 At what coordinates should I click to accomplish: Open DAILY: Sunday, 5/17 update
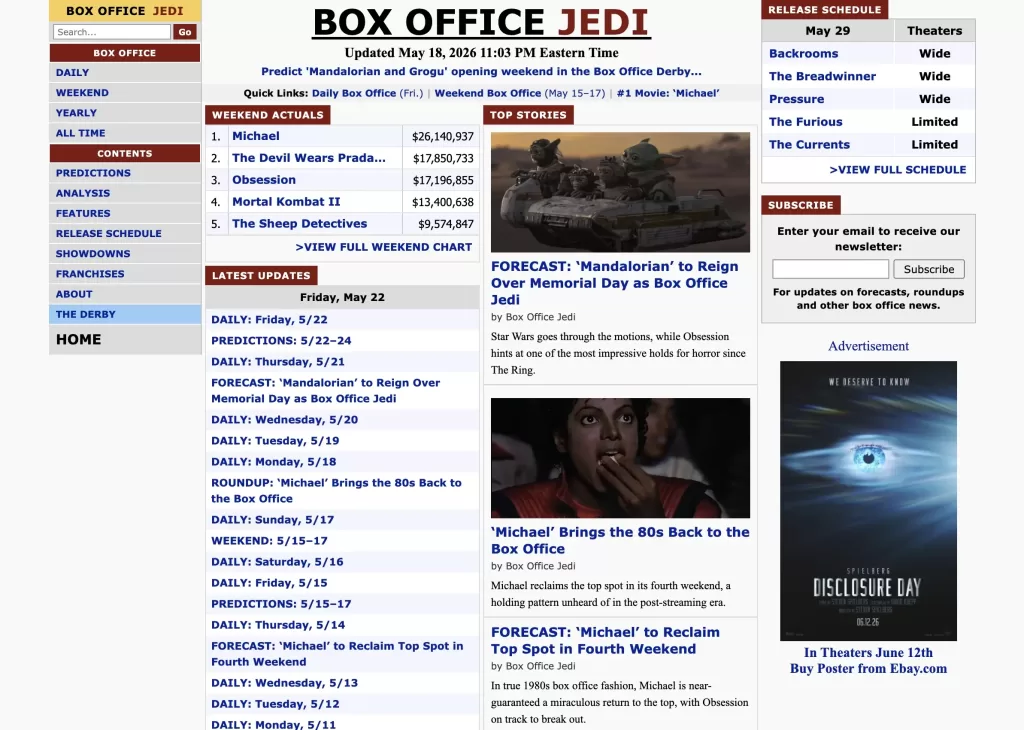click(272, 520)
